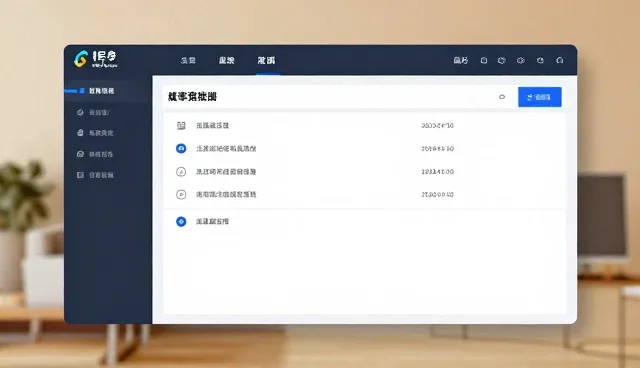This screenshot has width=640, height=368.
Task: Open the first list row's title text
Action: [212, 126]
